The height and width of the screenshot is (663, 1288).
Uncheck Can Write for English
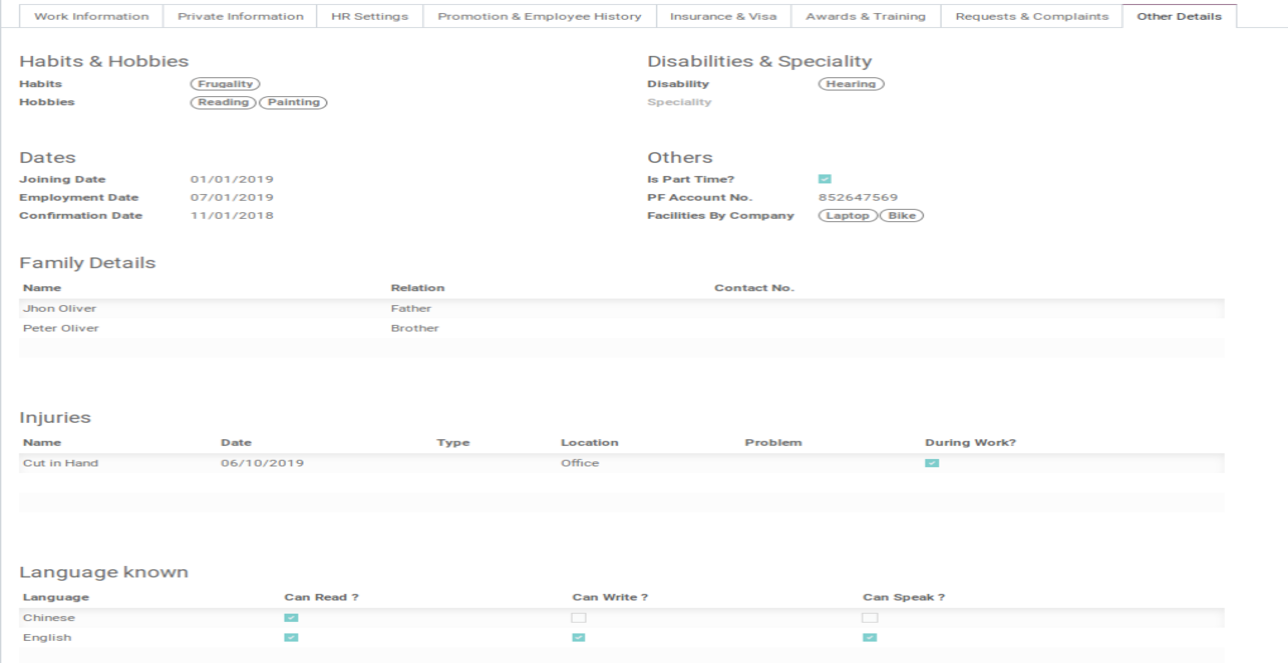coord(579,638)
